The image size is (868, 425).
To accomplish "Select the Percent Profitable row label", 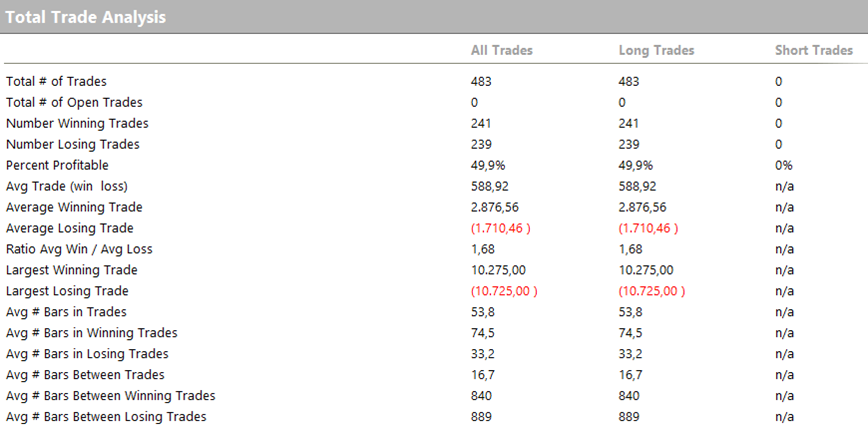I will pyautogui.click(x=57, y=165).
